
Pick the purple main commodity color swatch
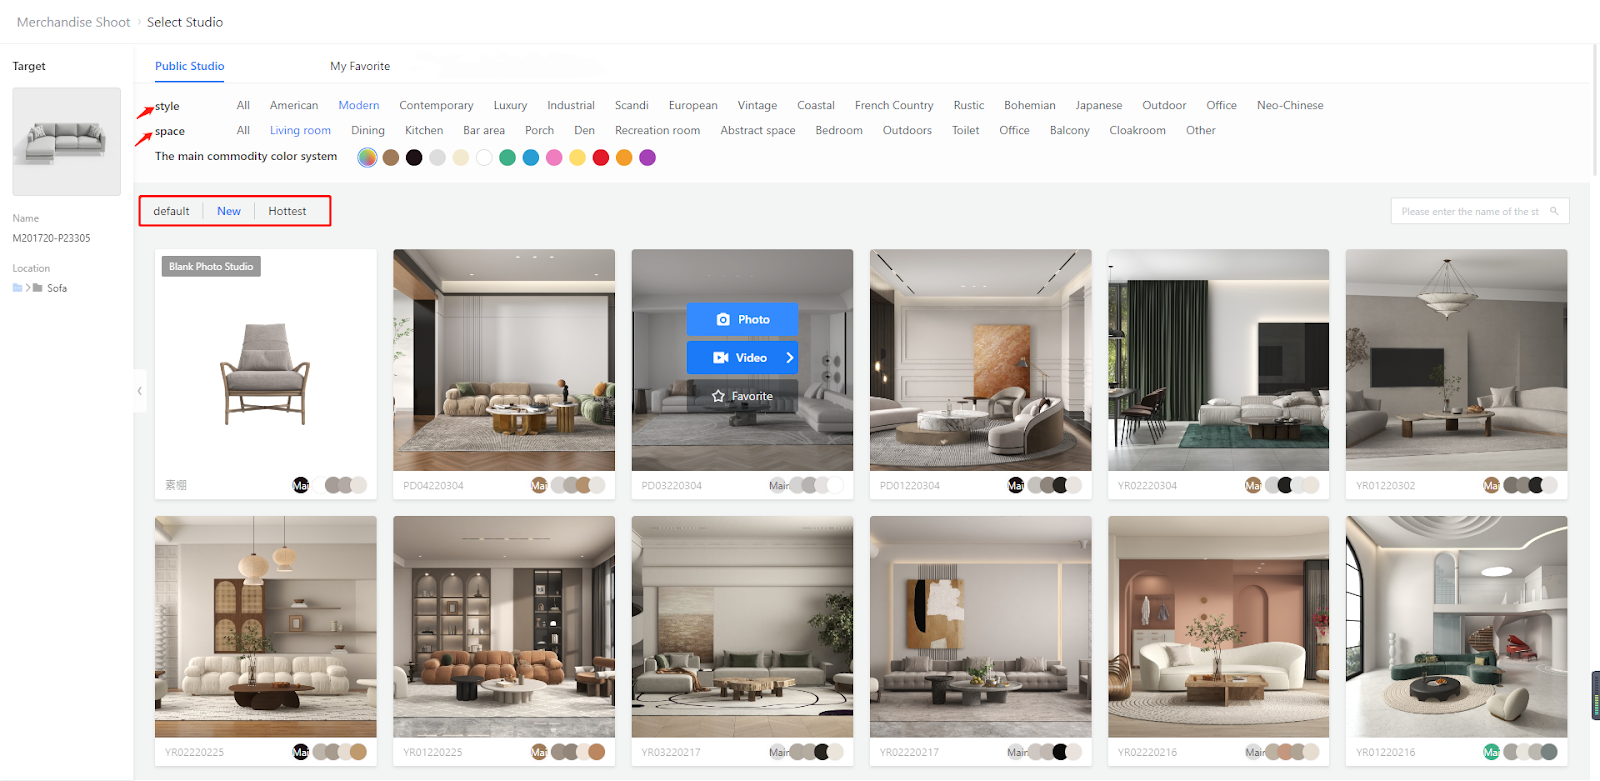point(648,157)
